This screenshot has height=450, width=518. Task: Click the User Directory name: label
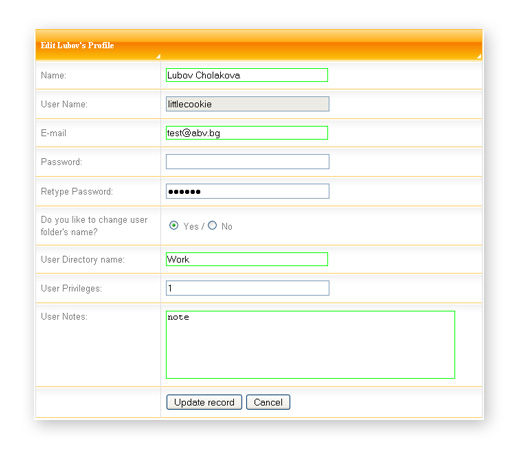pos(82,260)
